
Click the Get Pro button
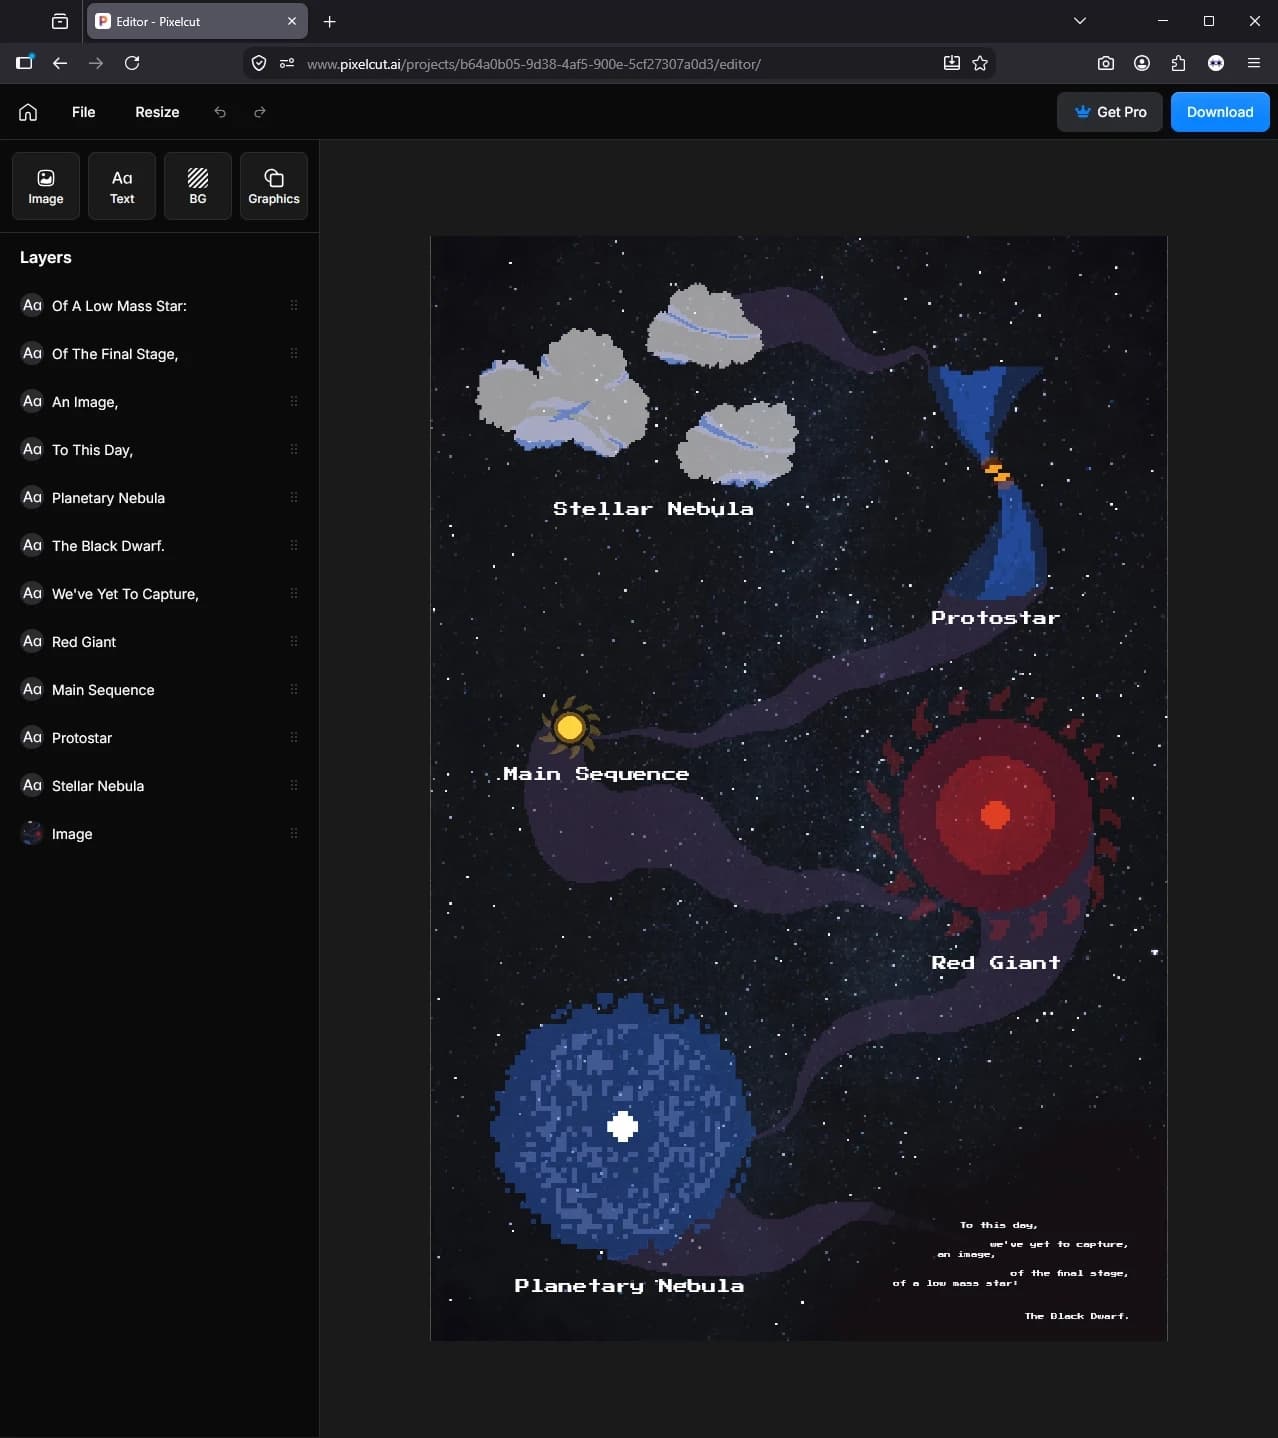point(1110,112)
